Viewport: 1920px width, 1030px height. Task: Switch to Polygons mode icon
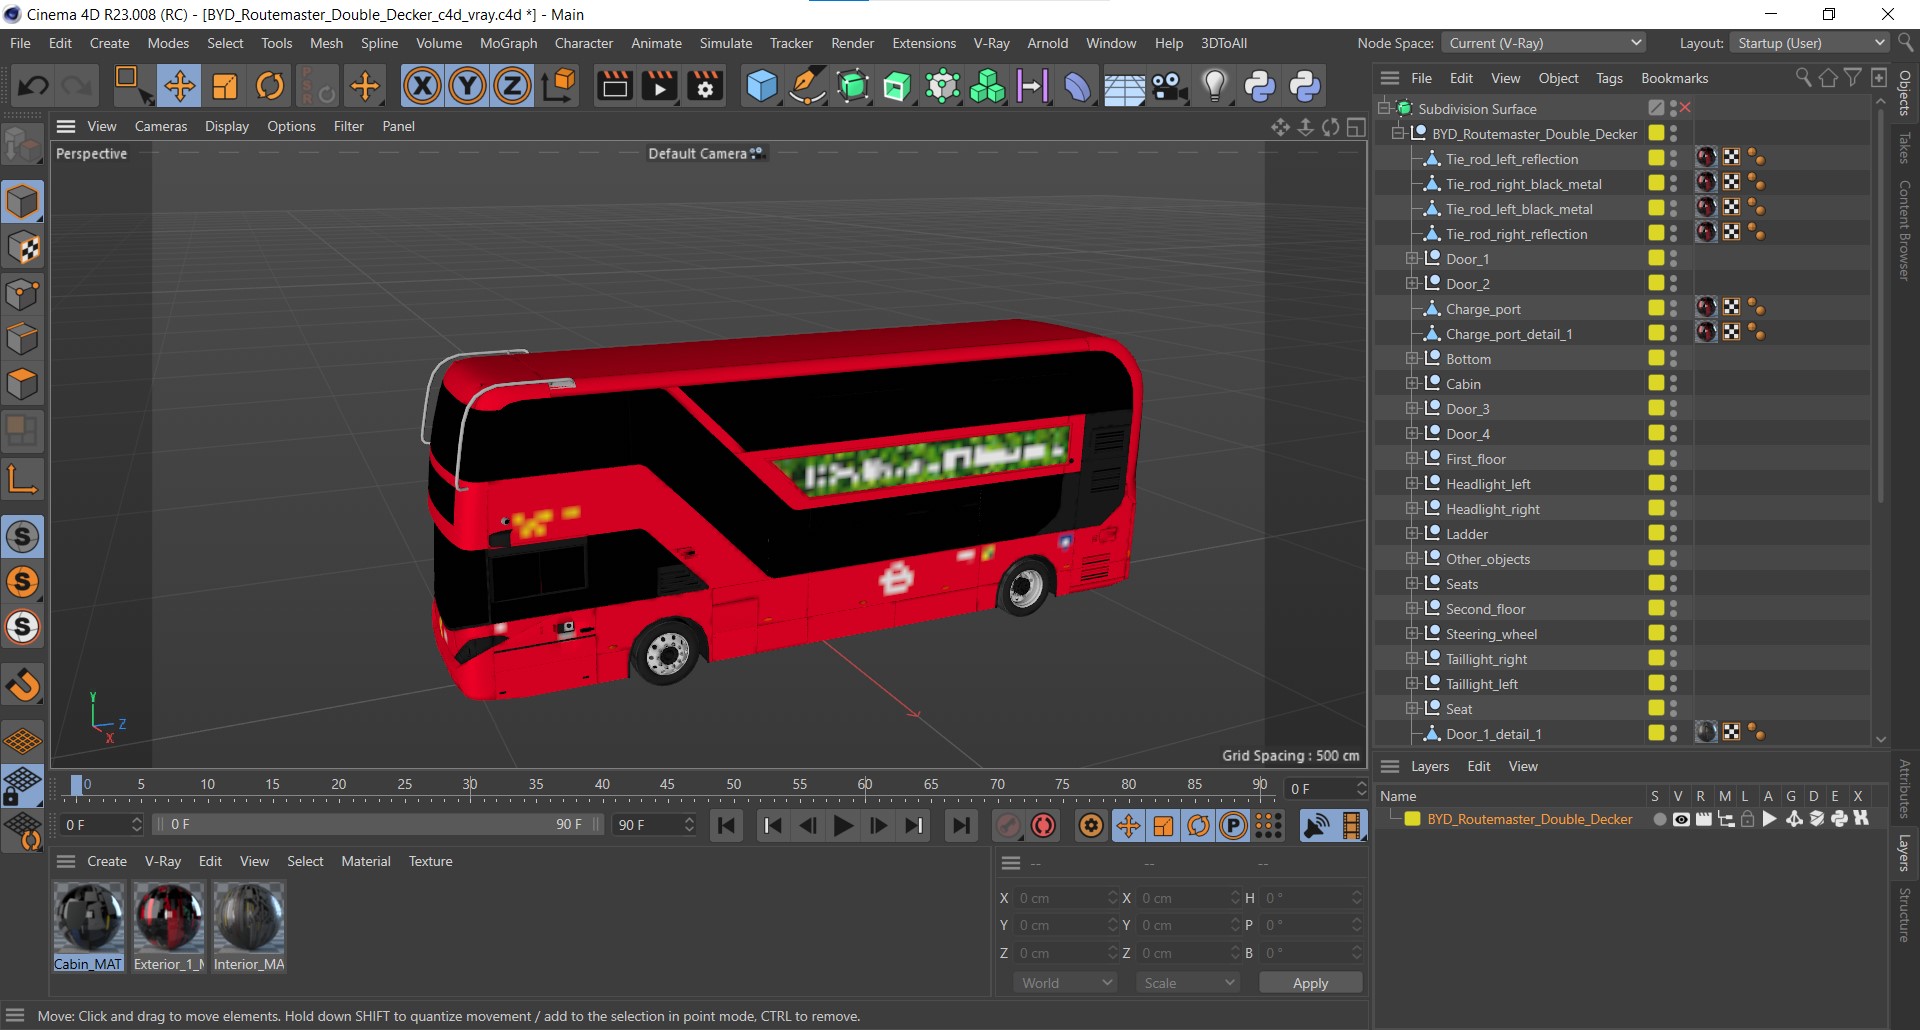point(23,385)
